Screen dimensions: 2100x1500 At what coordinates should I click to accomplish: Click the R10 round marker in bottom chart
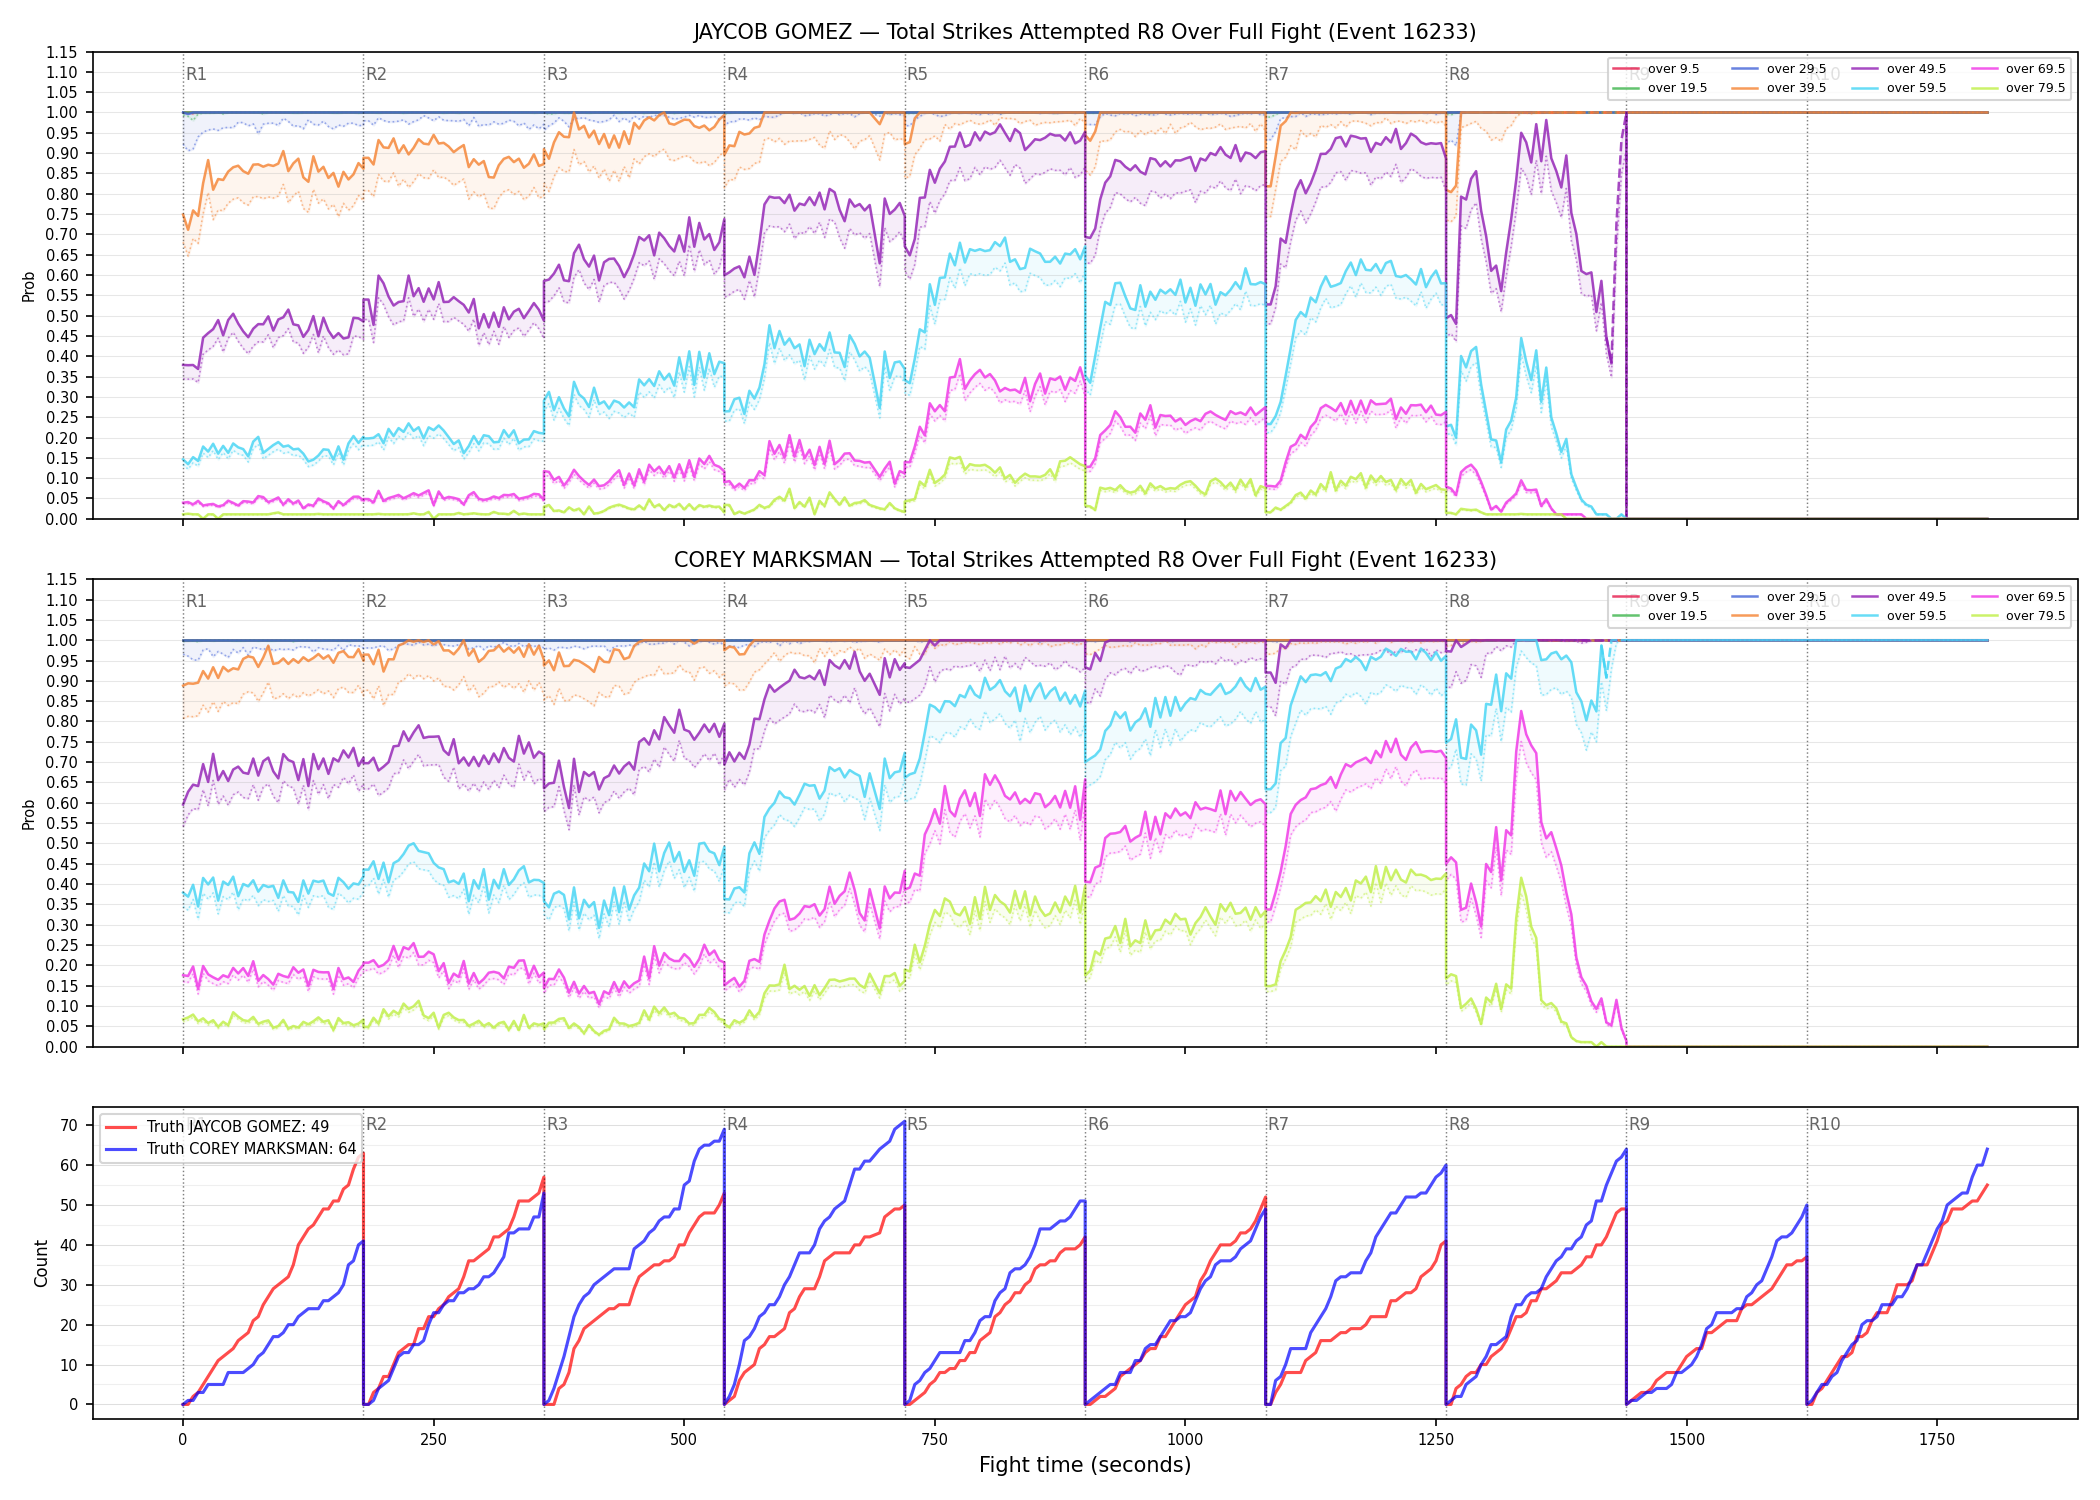pyautogui.click(x=1824, y=1124)
